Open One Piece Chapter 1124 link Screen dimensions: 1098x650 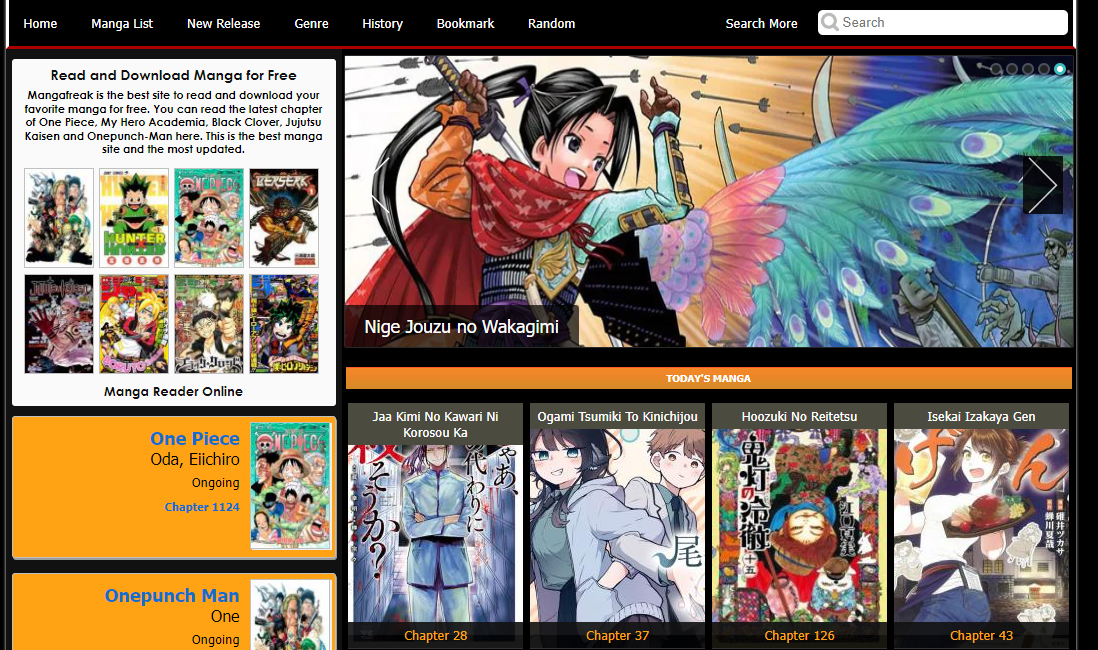coord(202,507)
